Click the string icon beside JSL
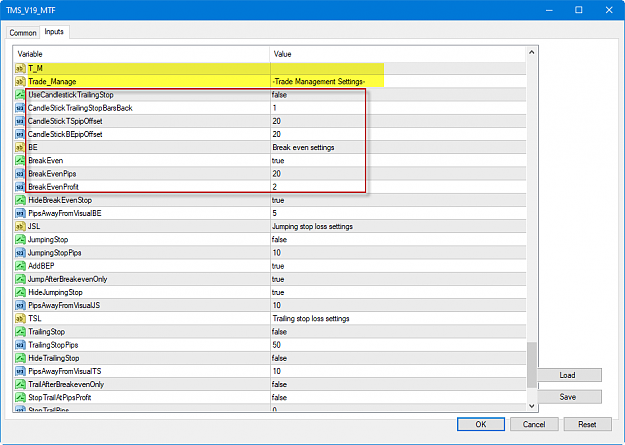Image resolution: width=625 pixels, height=445 pixels. tap(20, 226)
